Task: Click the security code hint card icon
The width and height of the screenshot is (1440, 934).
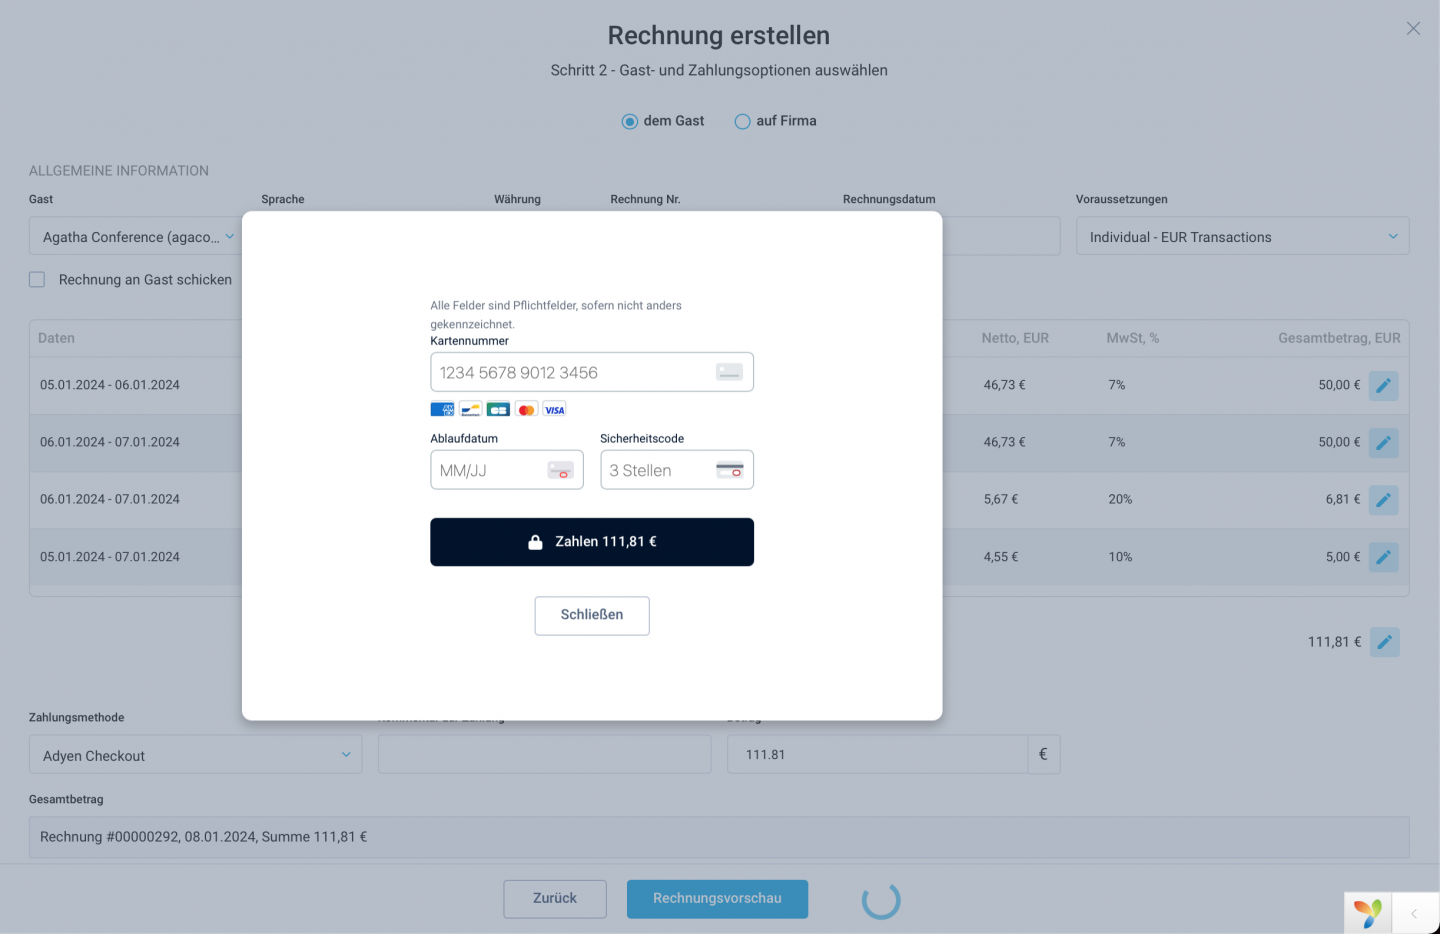Action: tap(730, 470)
